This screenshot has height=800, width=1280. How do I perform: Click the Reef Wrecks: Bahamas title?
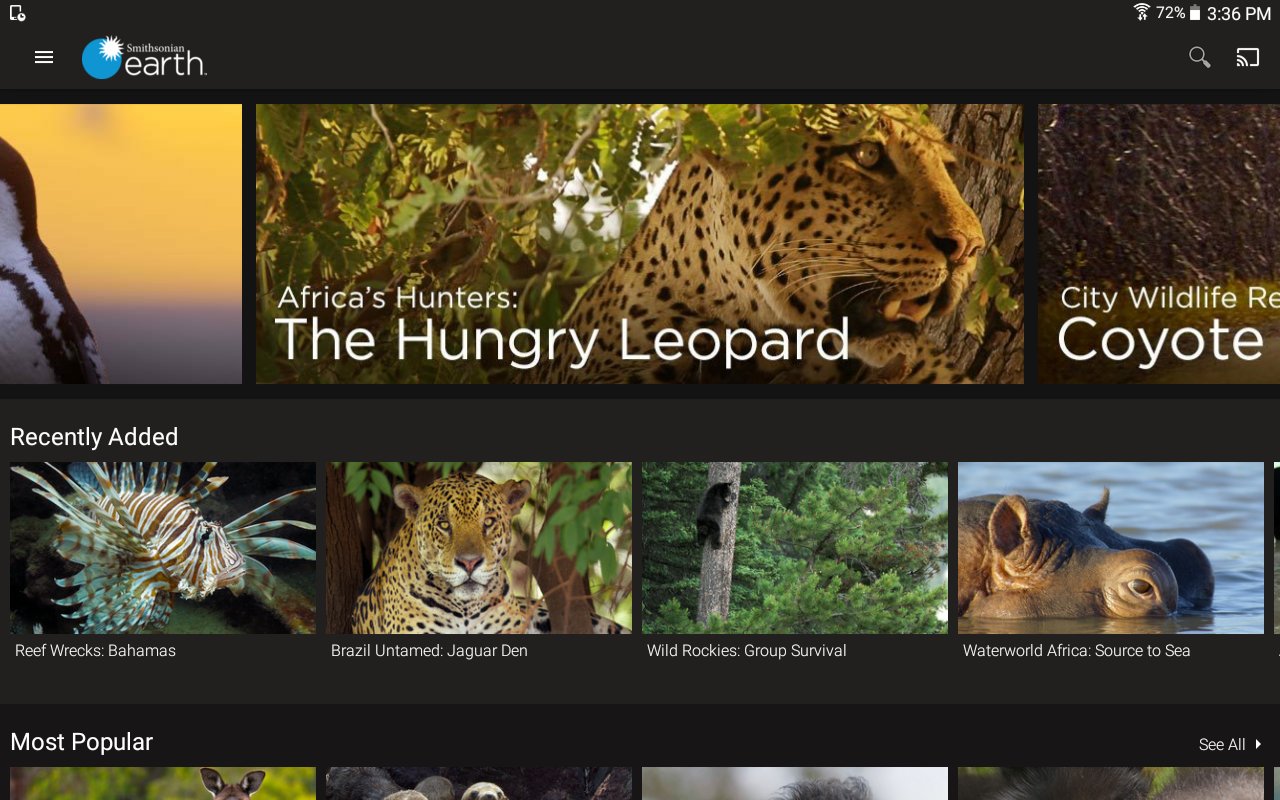pos(95,651)
